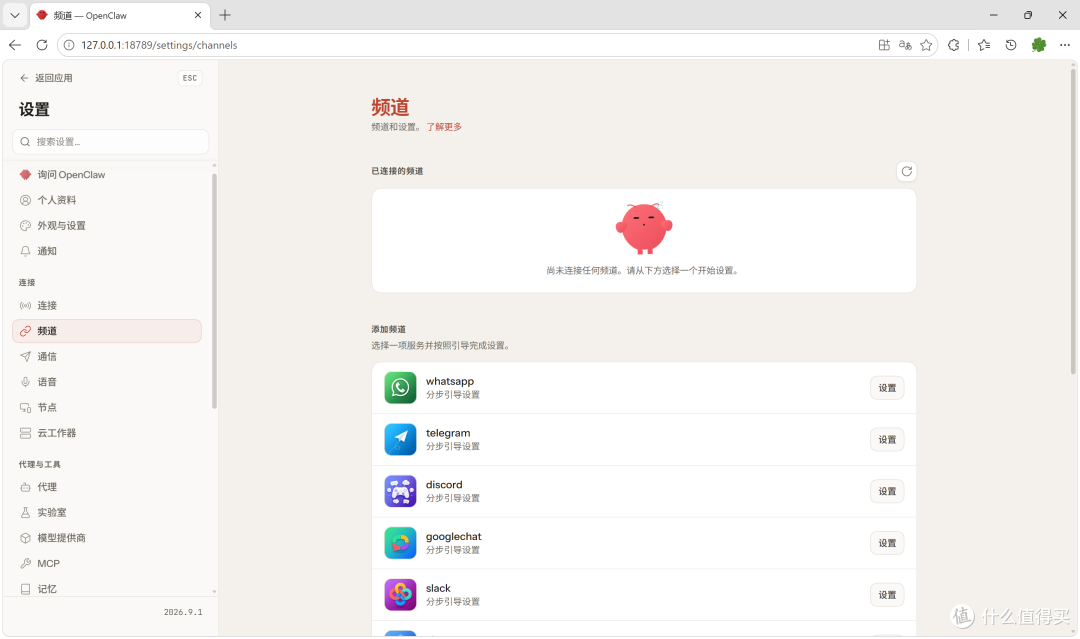Click the clover profile icon in browser toolbar
Screen dimensions: 1080x639
tap(1039, 45)
